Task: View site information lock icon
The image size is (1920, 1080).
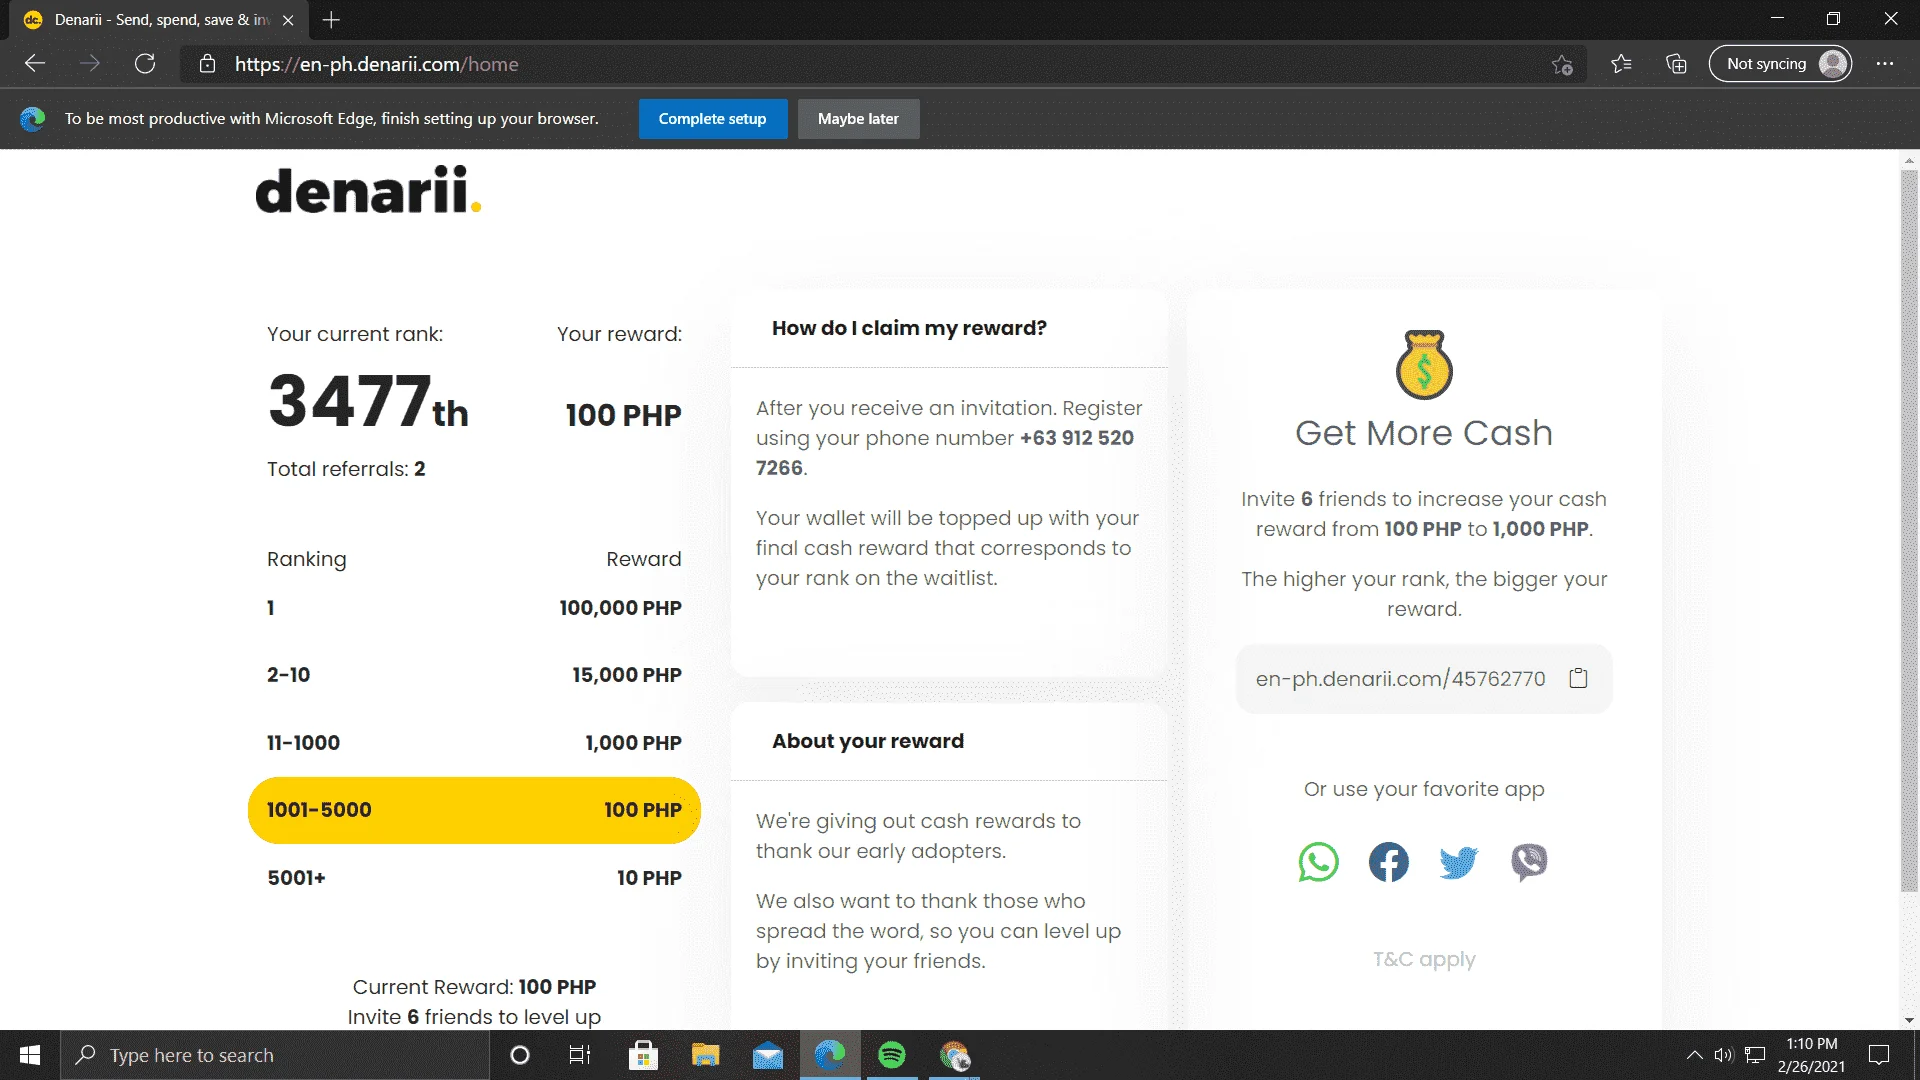Action: coord(207,64)
